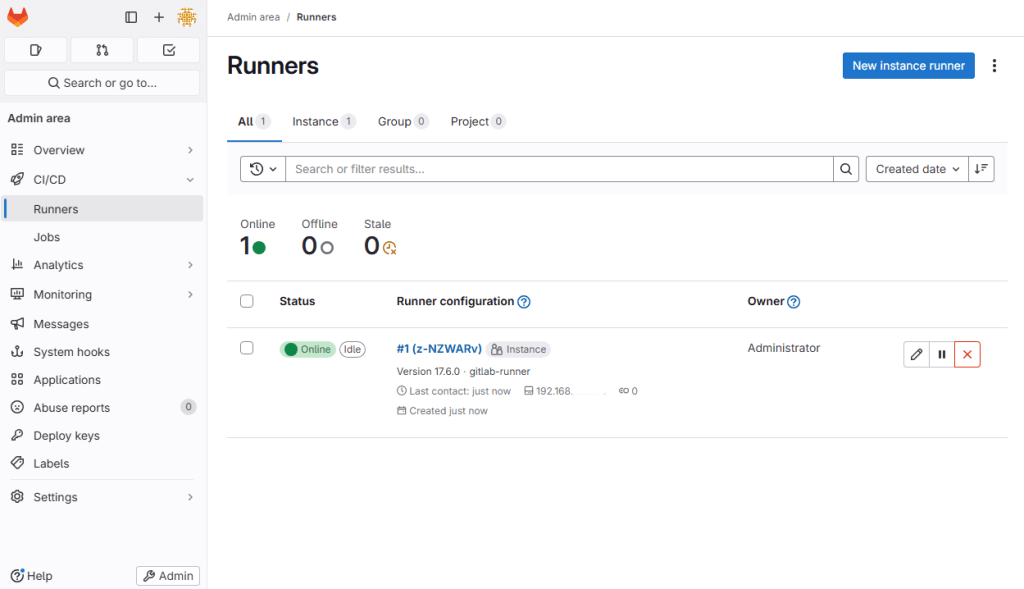Click the Administrator owner text

[x=784, y=348]
